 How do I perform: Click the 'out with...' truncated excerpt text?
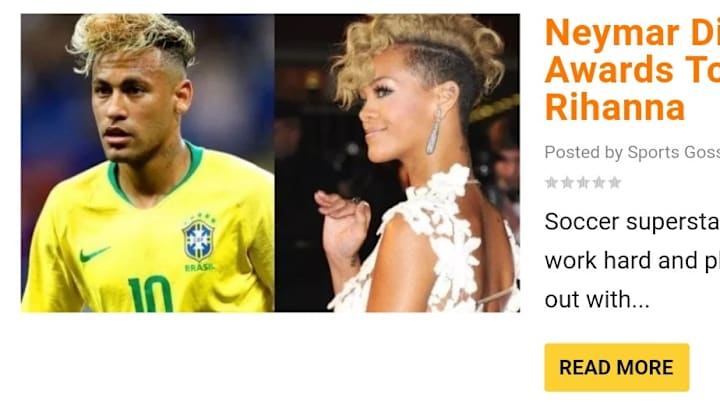(597, 299)
